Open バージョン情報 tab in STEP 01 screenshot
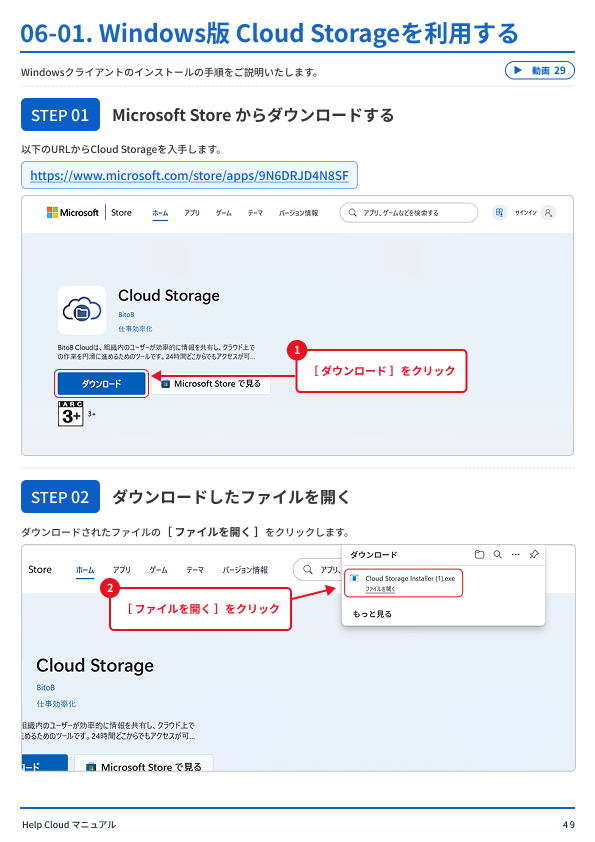This screenshot has height=842, width=595. (299, 213)
